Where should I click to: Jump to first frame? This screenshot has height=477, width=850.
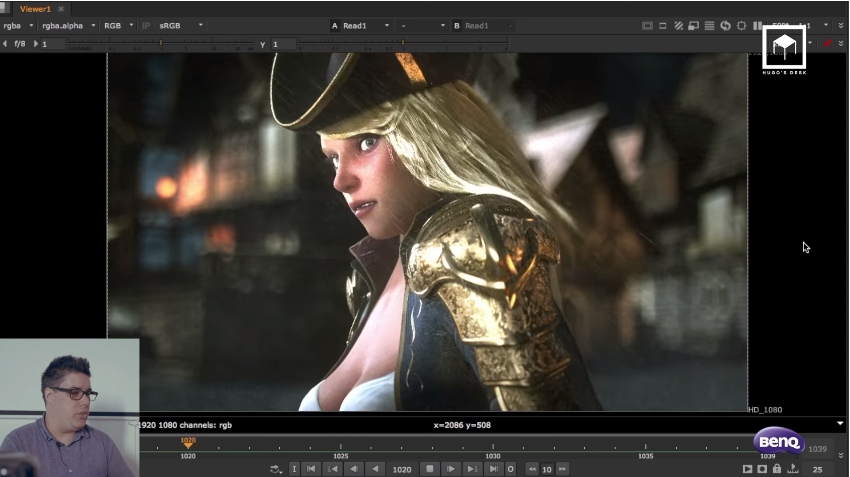[311, 469]
